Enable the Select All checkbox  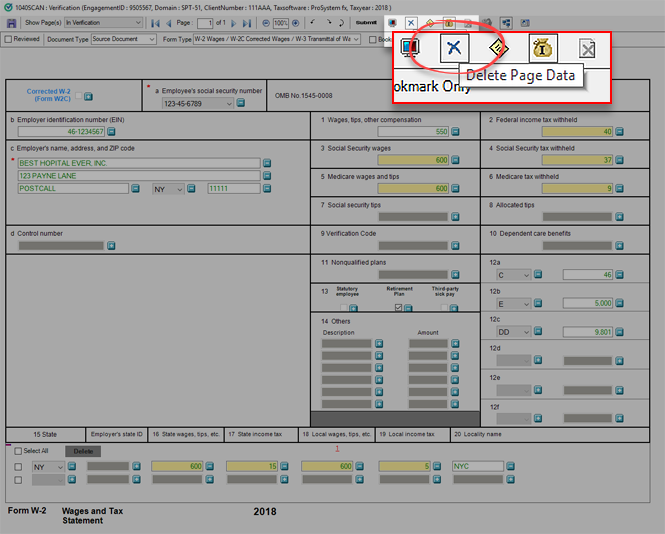coord(17,451)
